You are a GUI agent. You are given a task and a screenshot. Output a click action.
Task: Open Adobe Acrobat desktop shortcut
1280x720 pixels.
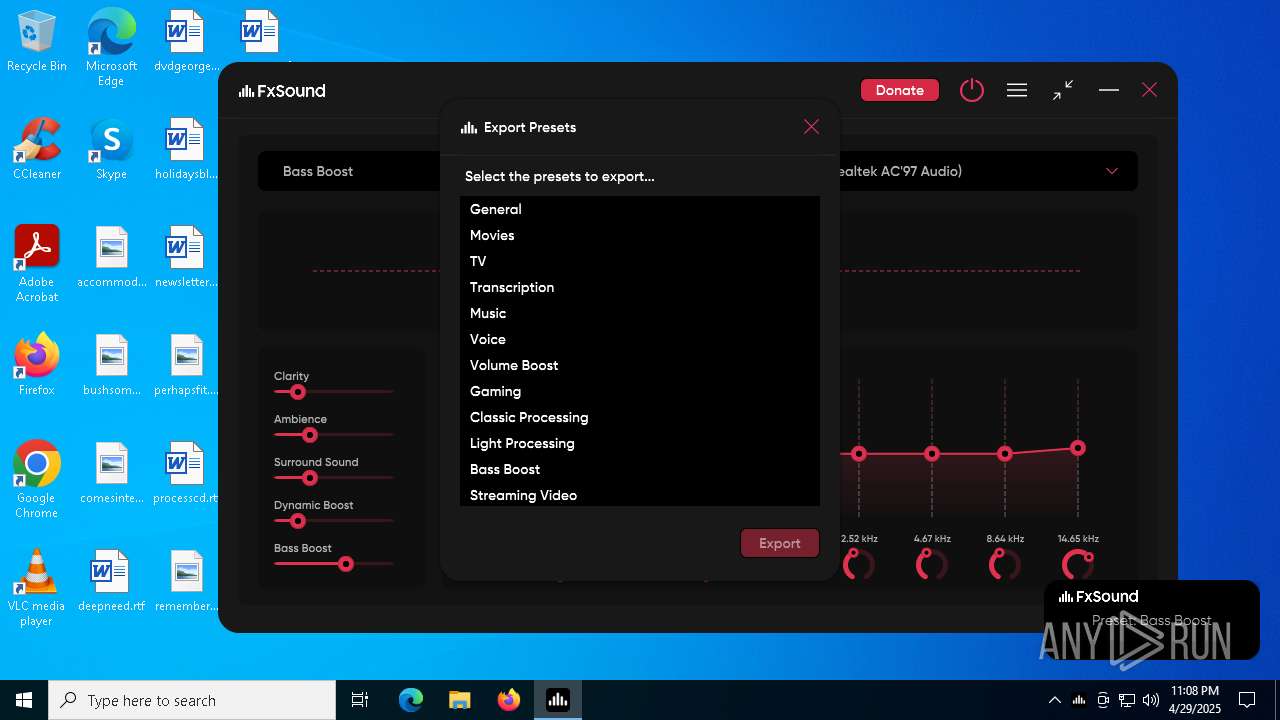pyautogui.click(x=37, y=263)
